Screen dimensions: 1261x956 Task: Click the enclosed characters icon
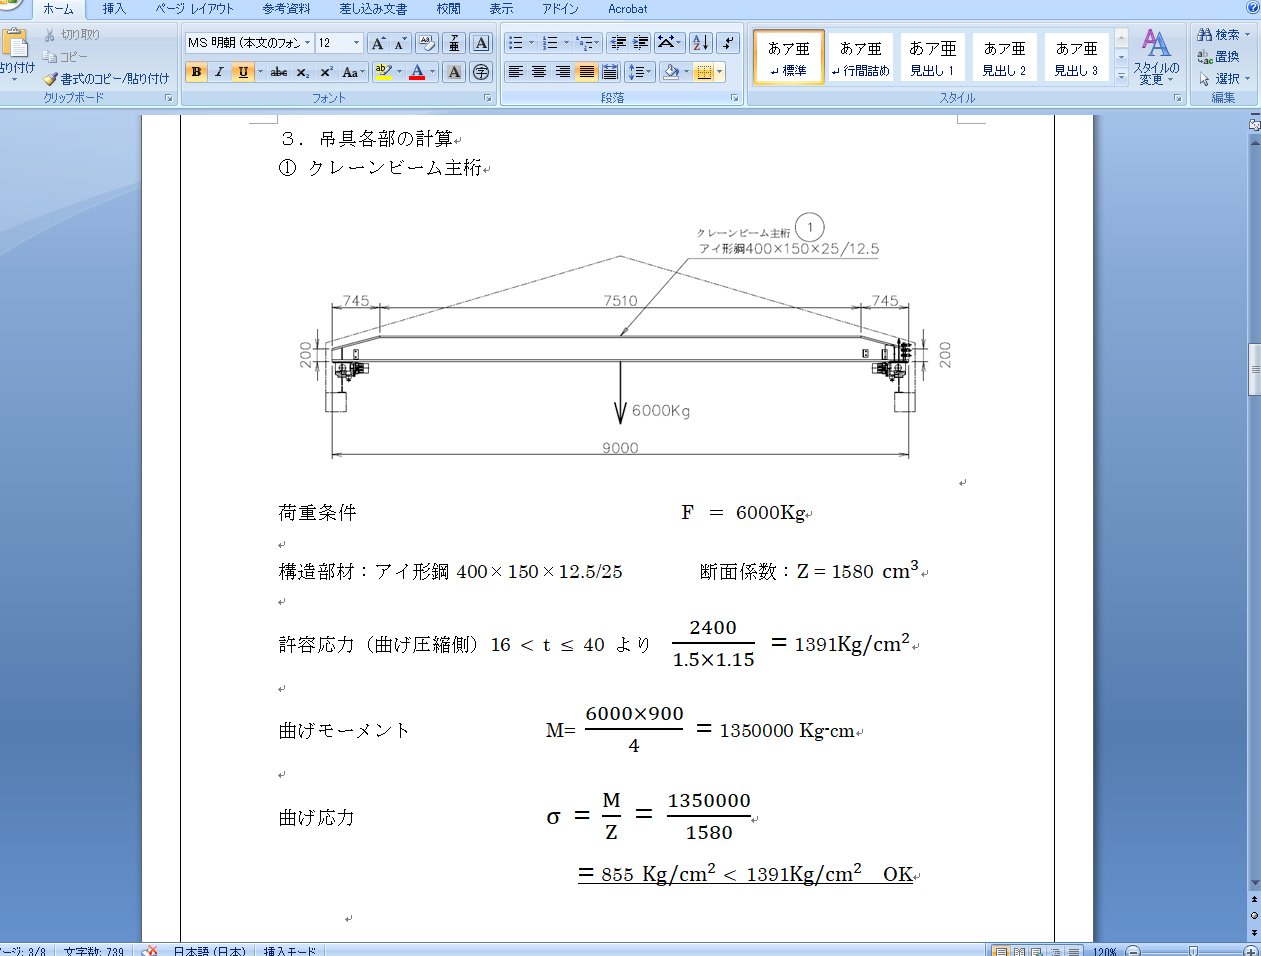pyautogui.click(x=481, y=72)
